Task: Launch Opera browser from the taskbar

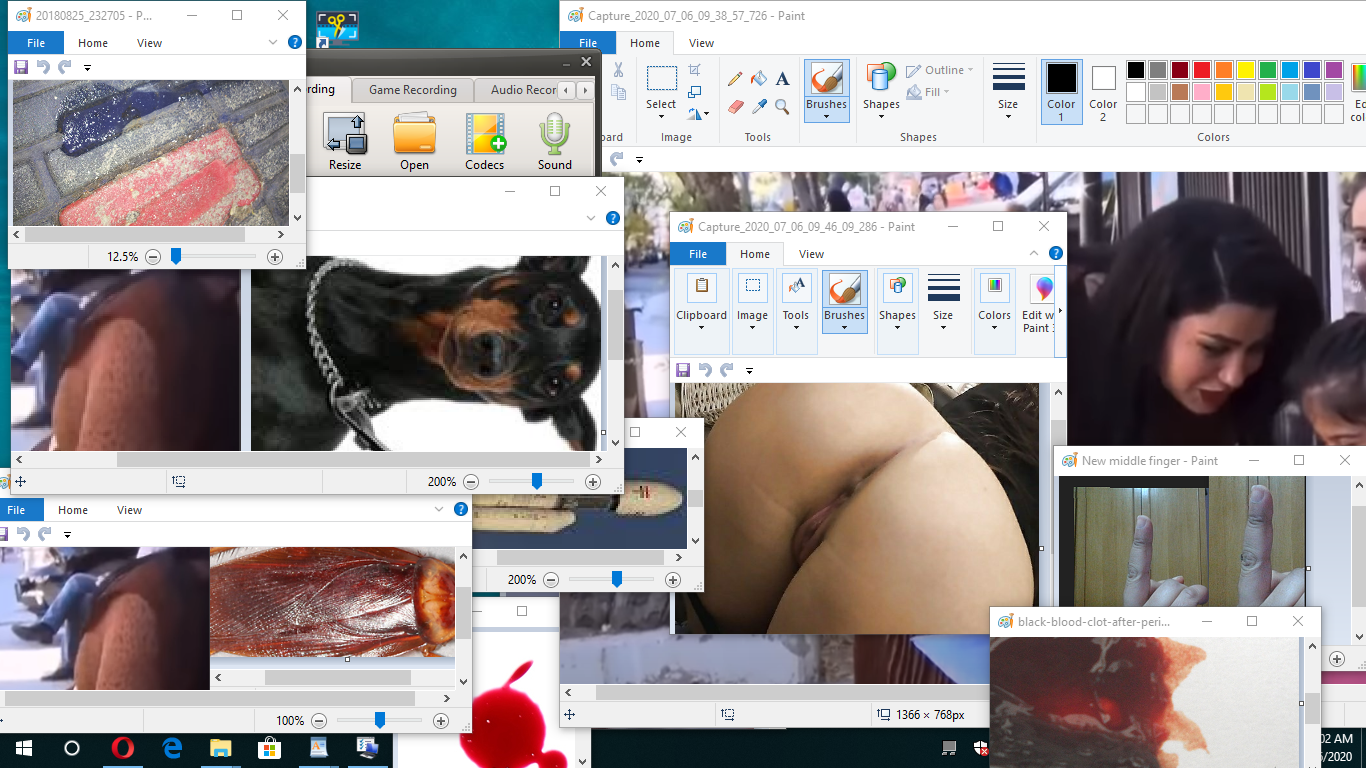Action: click(123, 748)
